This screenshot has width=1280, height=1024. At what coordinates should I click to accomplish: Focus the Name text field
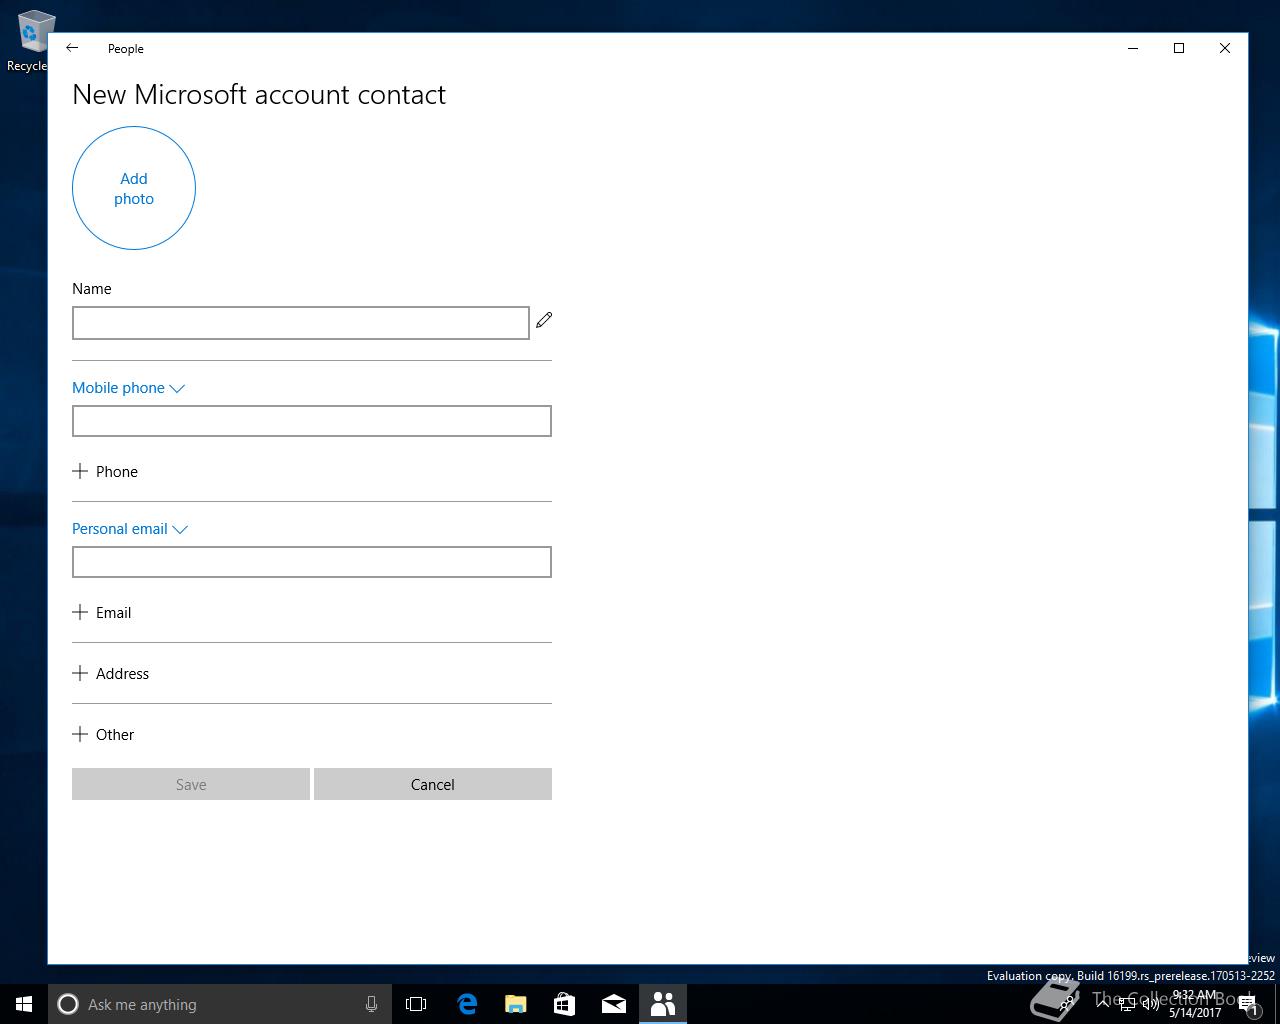coord(301,323)
